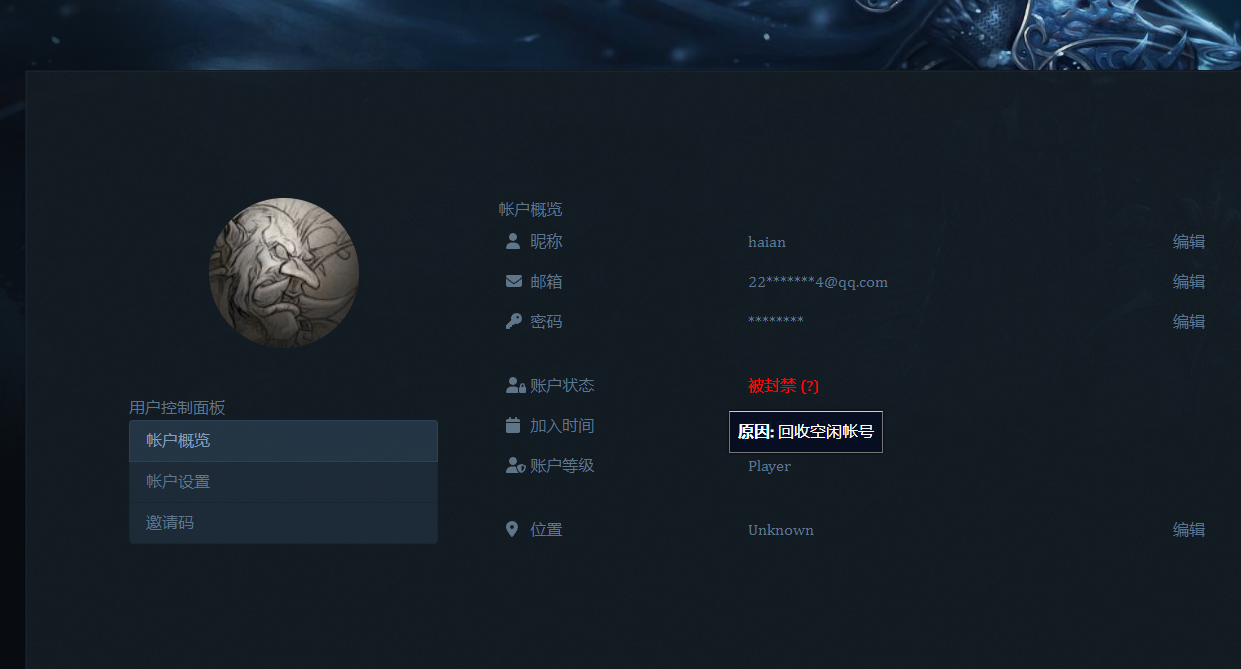Click the user-shield icon beside 账户等级
Screen dimensions: 1241x669
tap(516, 465)
